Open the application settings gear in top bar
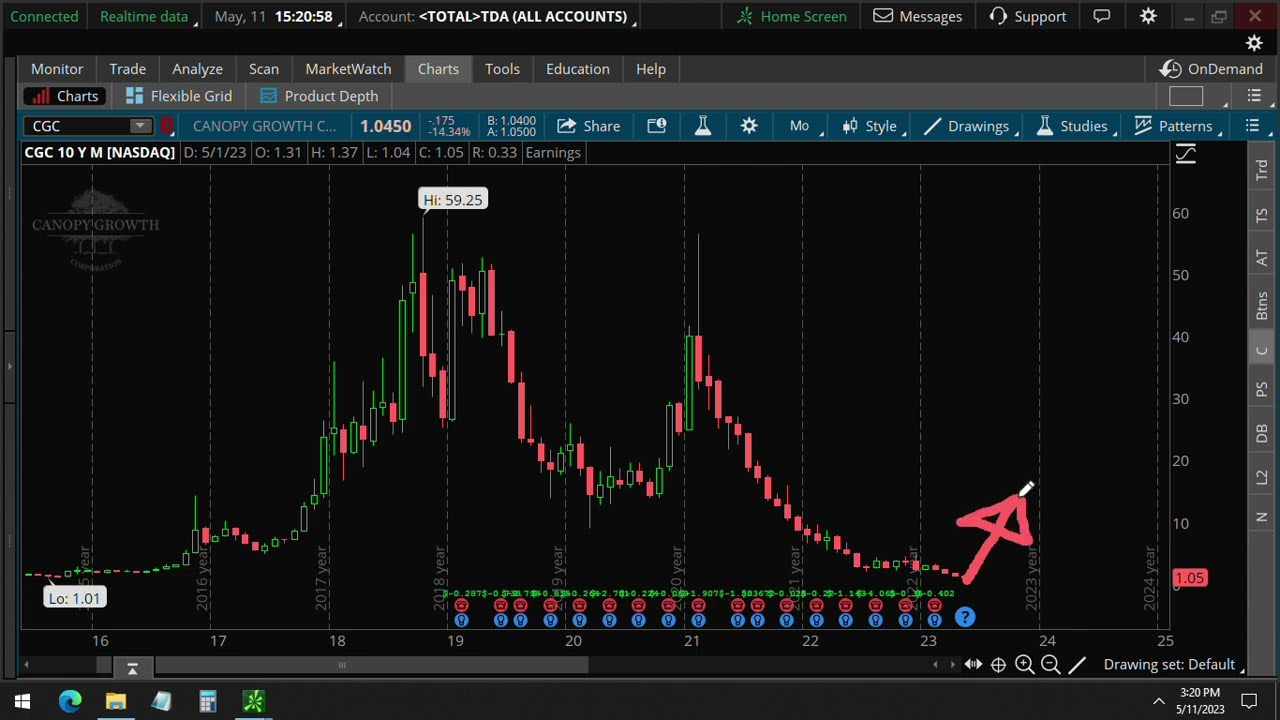 coord(1148,16)
